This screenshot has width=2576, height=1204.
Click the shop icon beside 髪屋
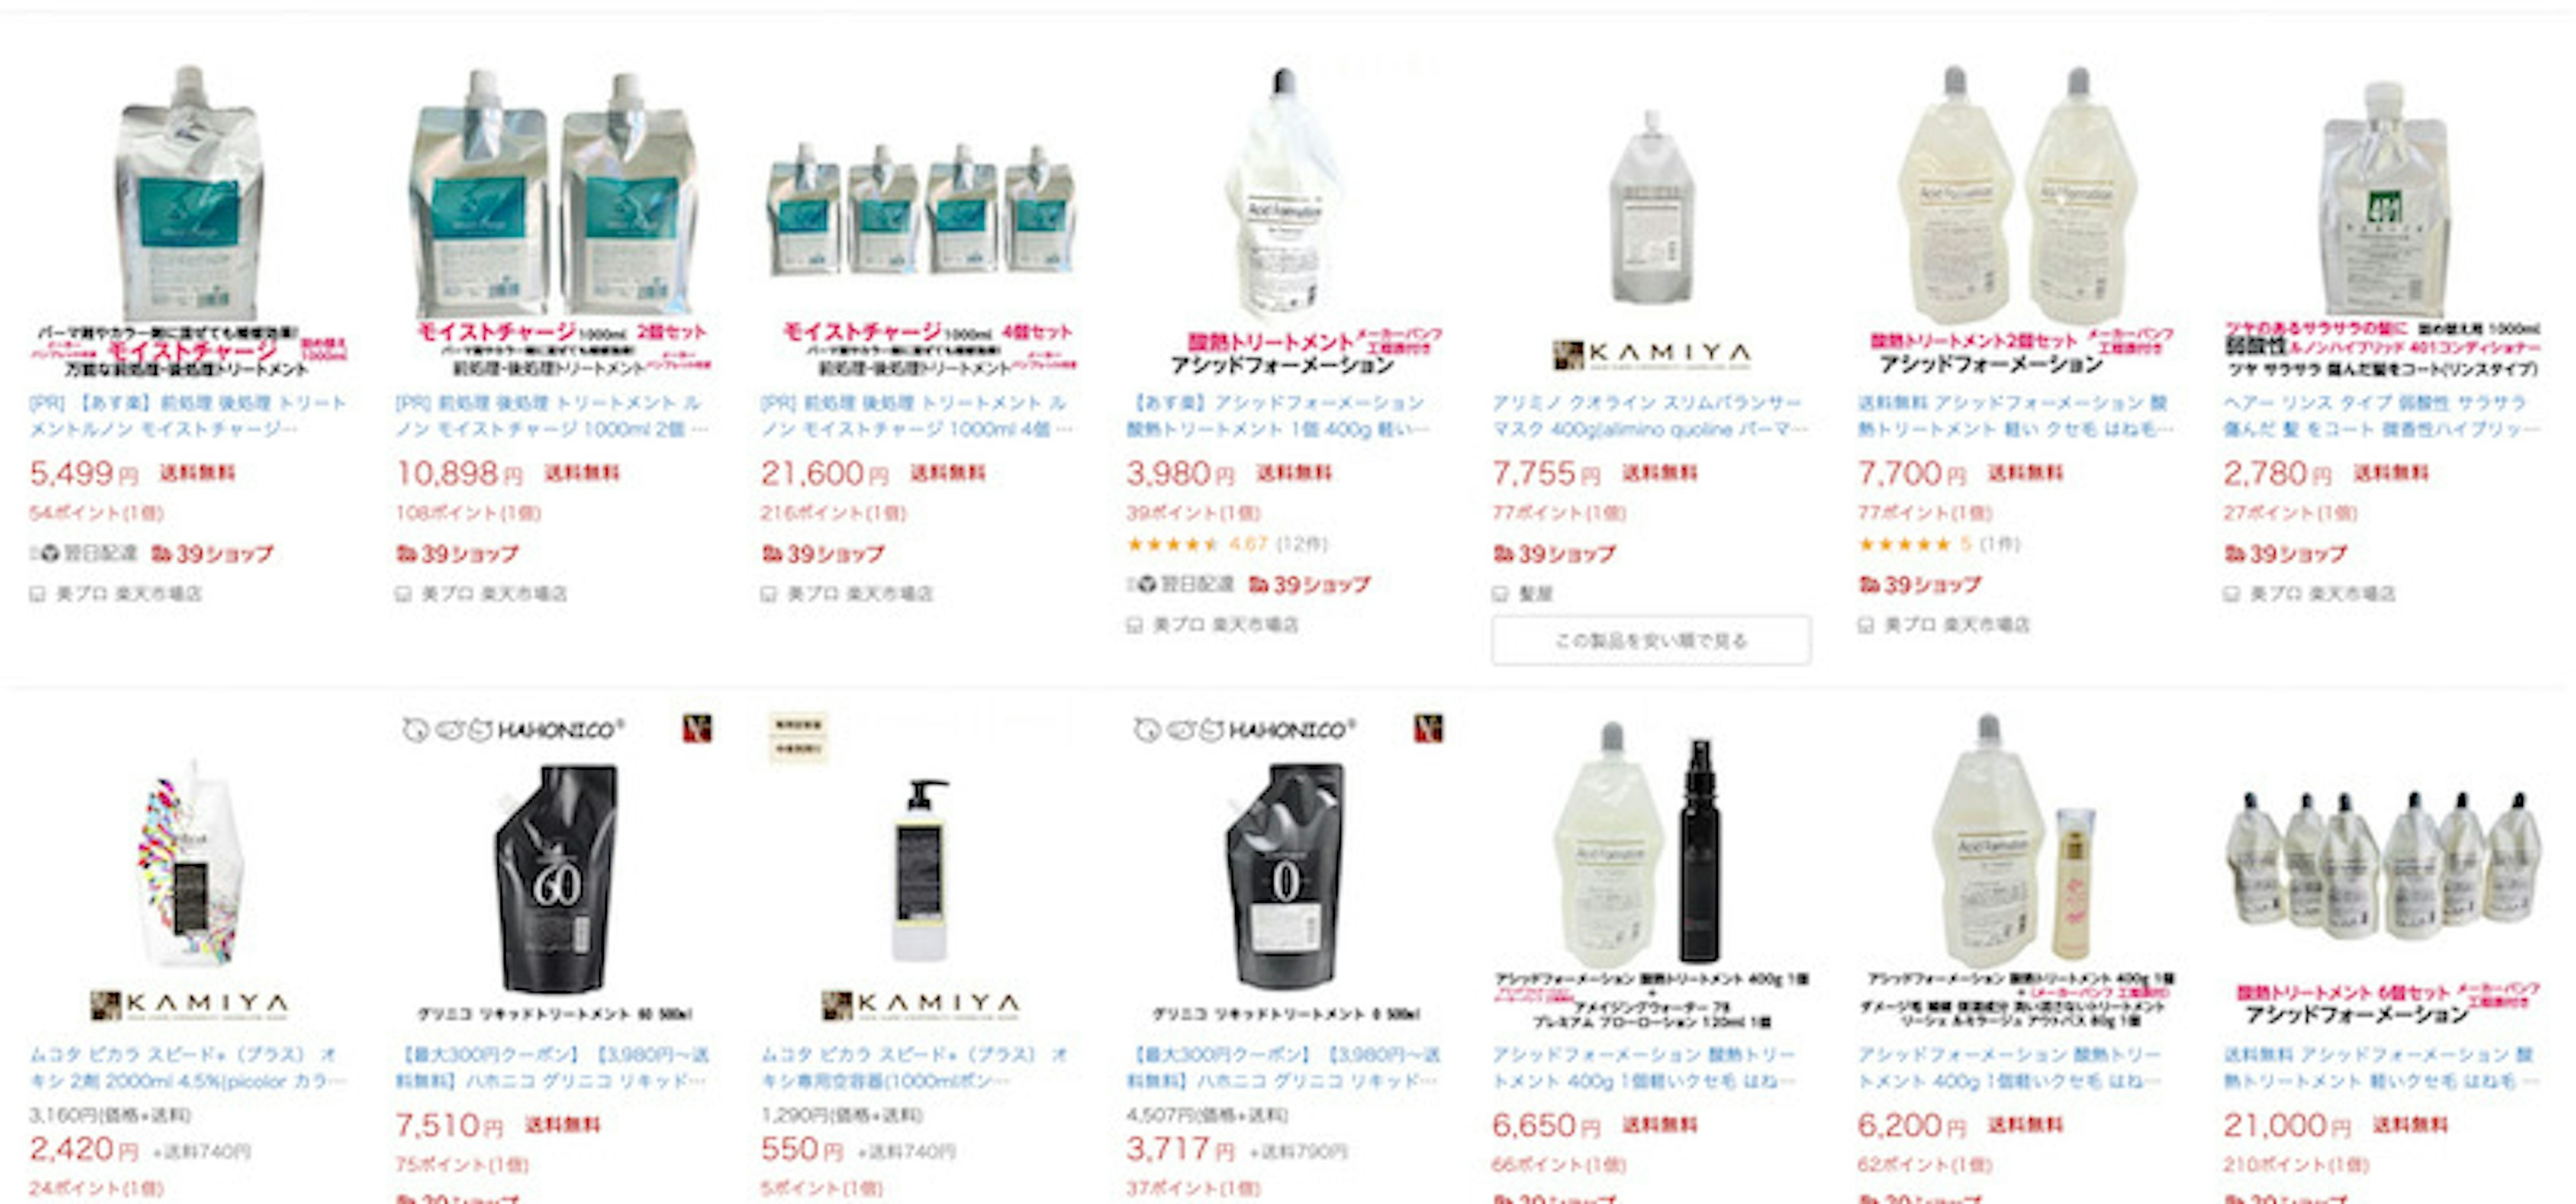point(1500,594)
